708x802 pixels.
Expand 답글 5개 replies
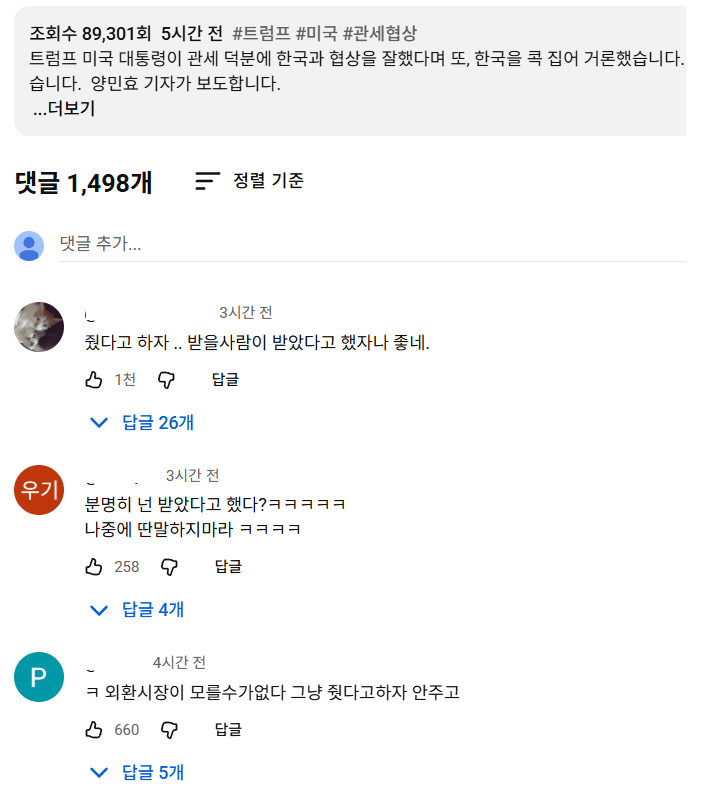138,772
